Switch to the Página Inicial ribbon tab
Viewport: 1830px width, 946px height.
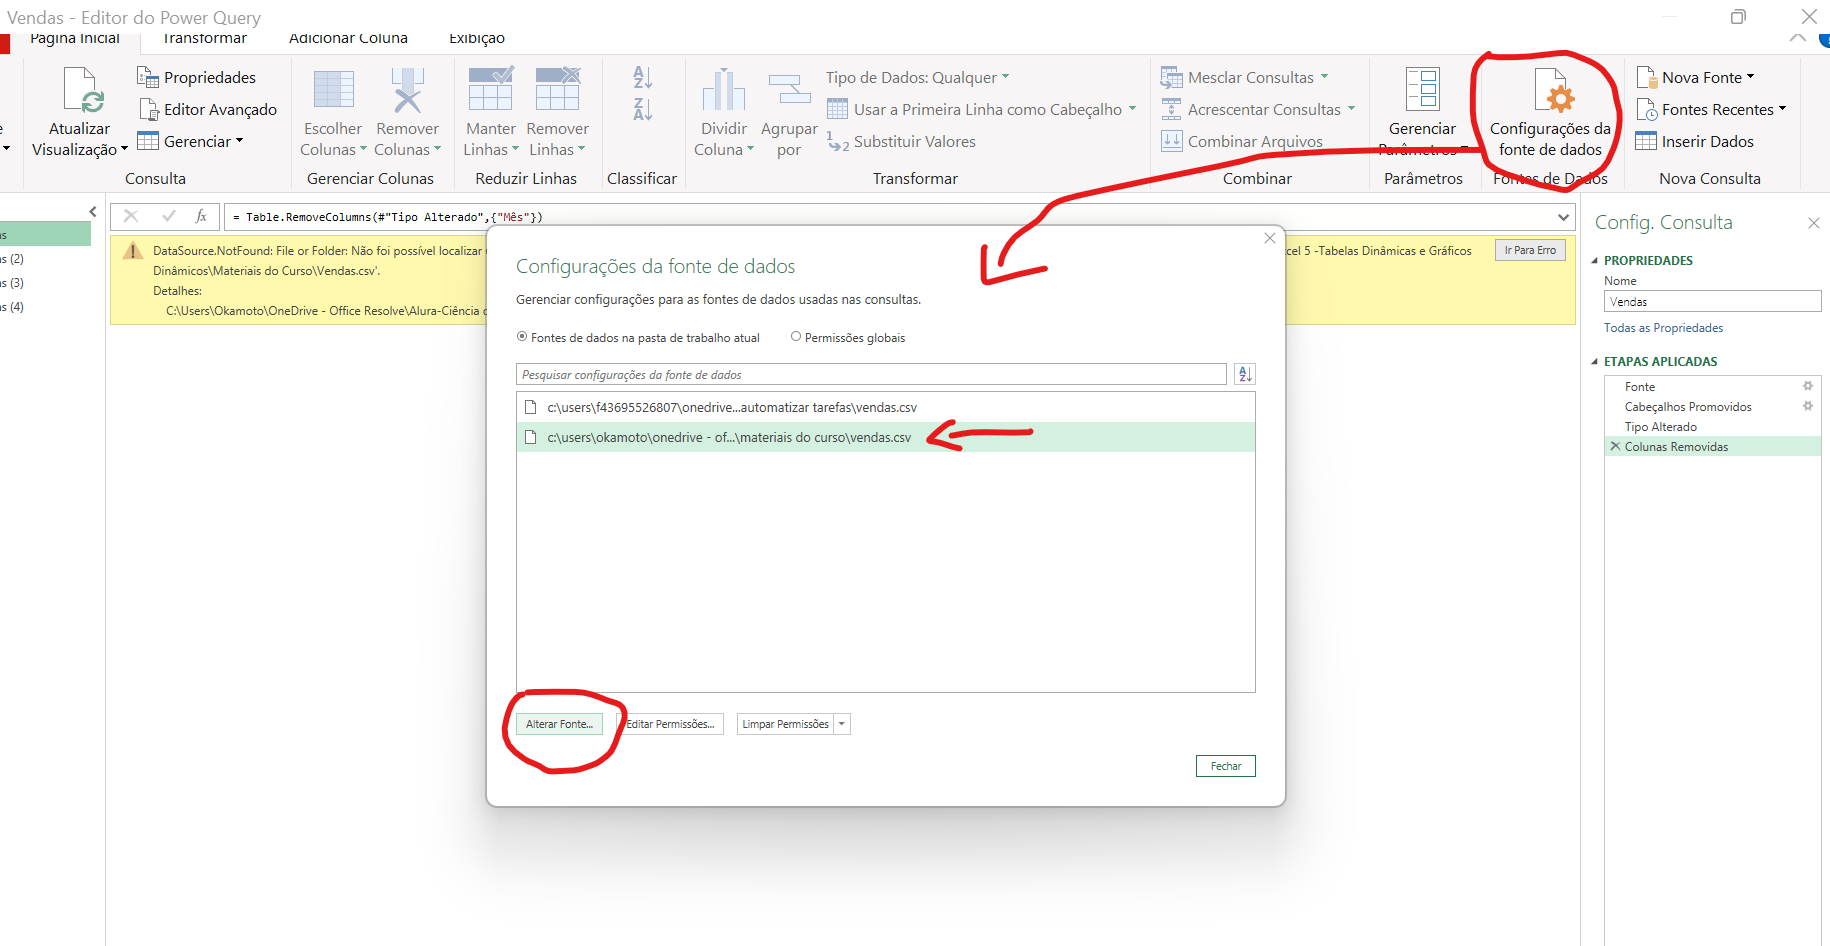(x=75, y=39)
